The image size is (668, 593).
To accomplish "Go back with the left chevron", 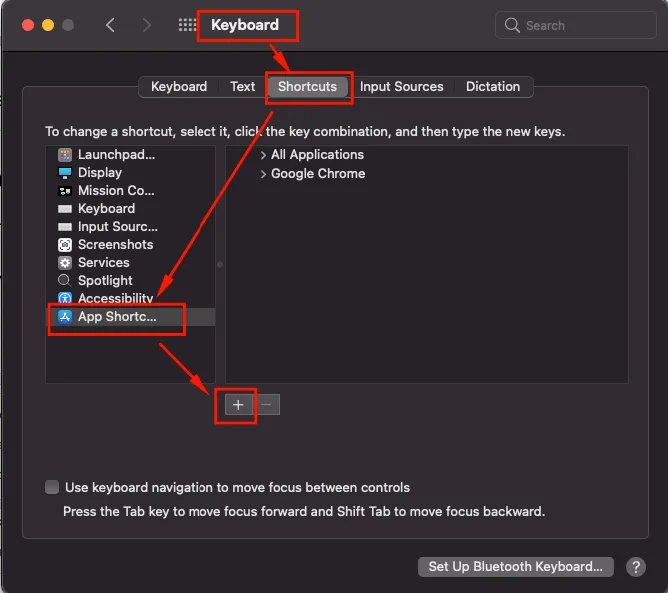I will coord(110,25).
